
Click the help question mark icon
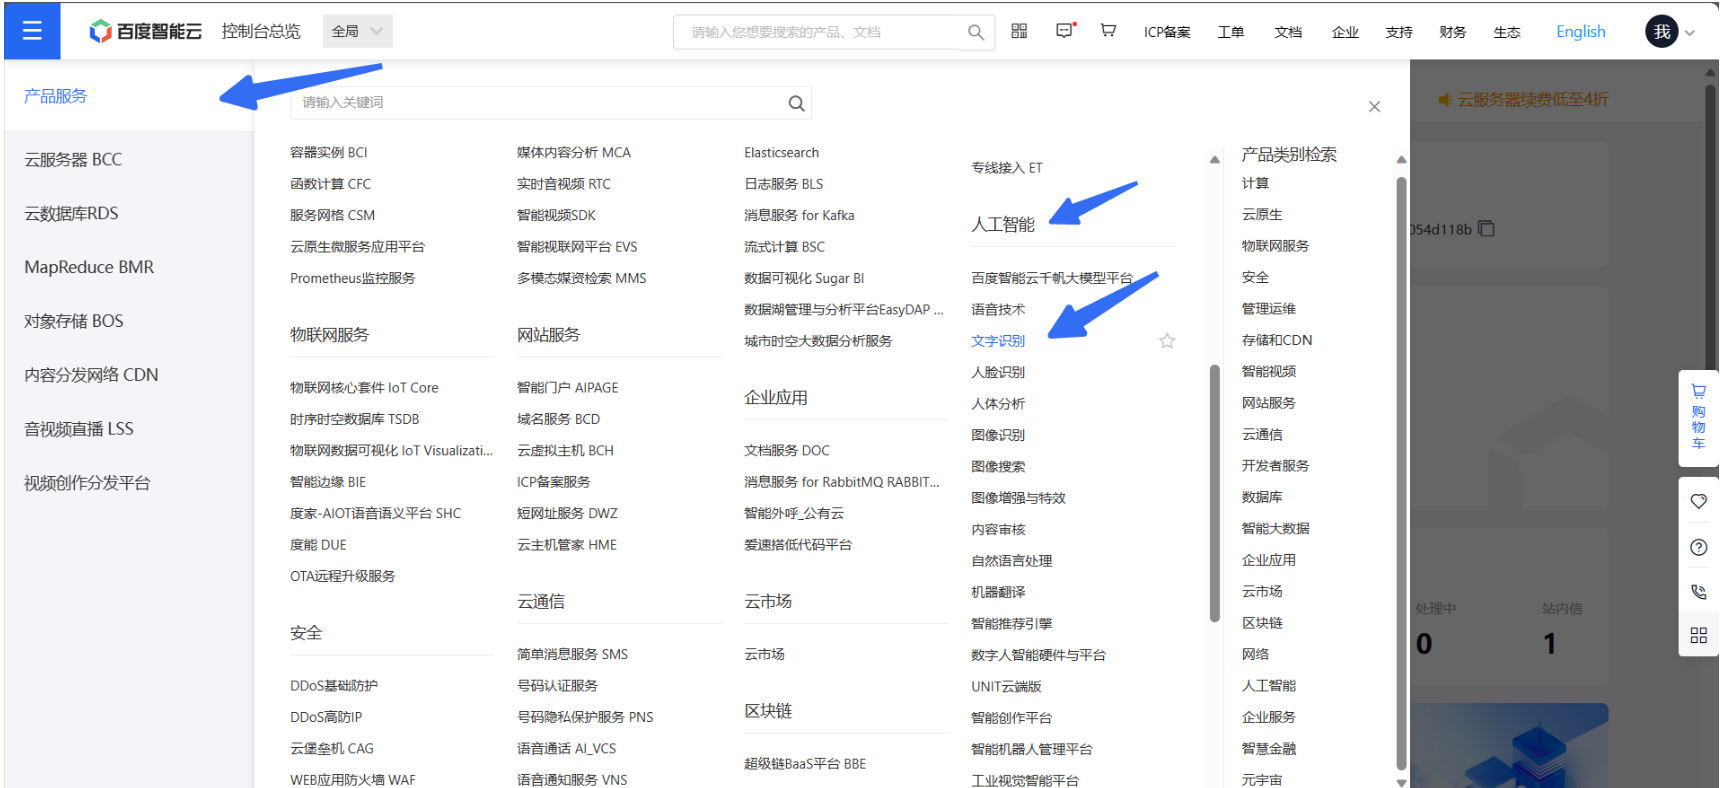[1698, 547]
